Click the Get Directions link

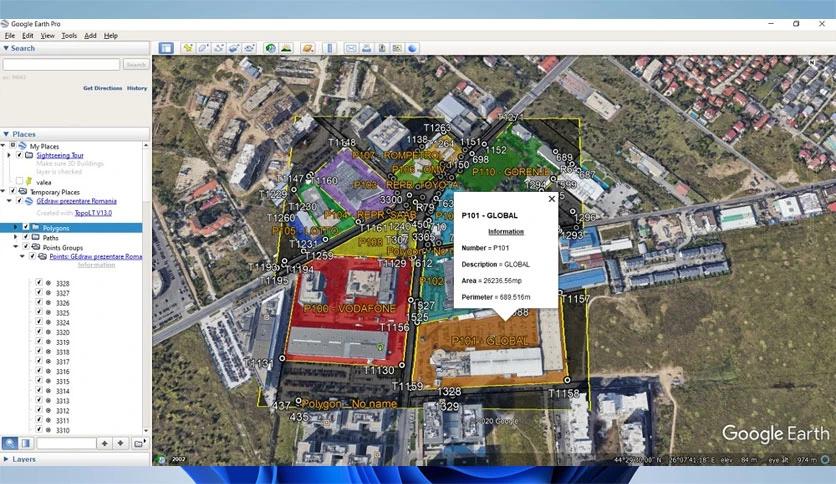click(x=102, y=88)
